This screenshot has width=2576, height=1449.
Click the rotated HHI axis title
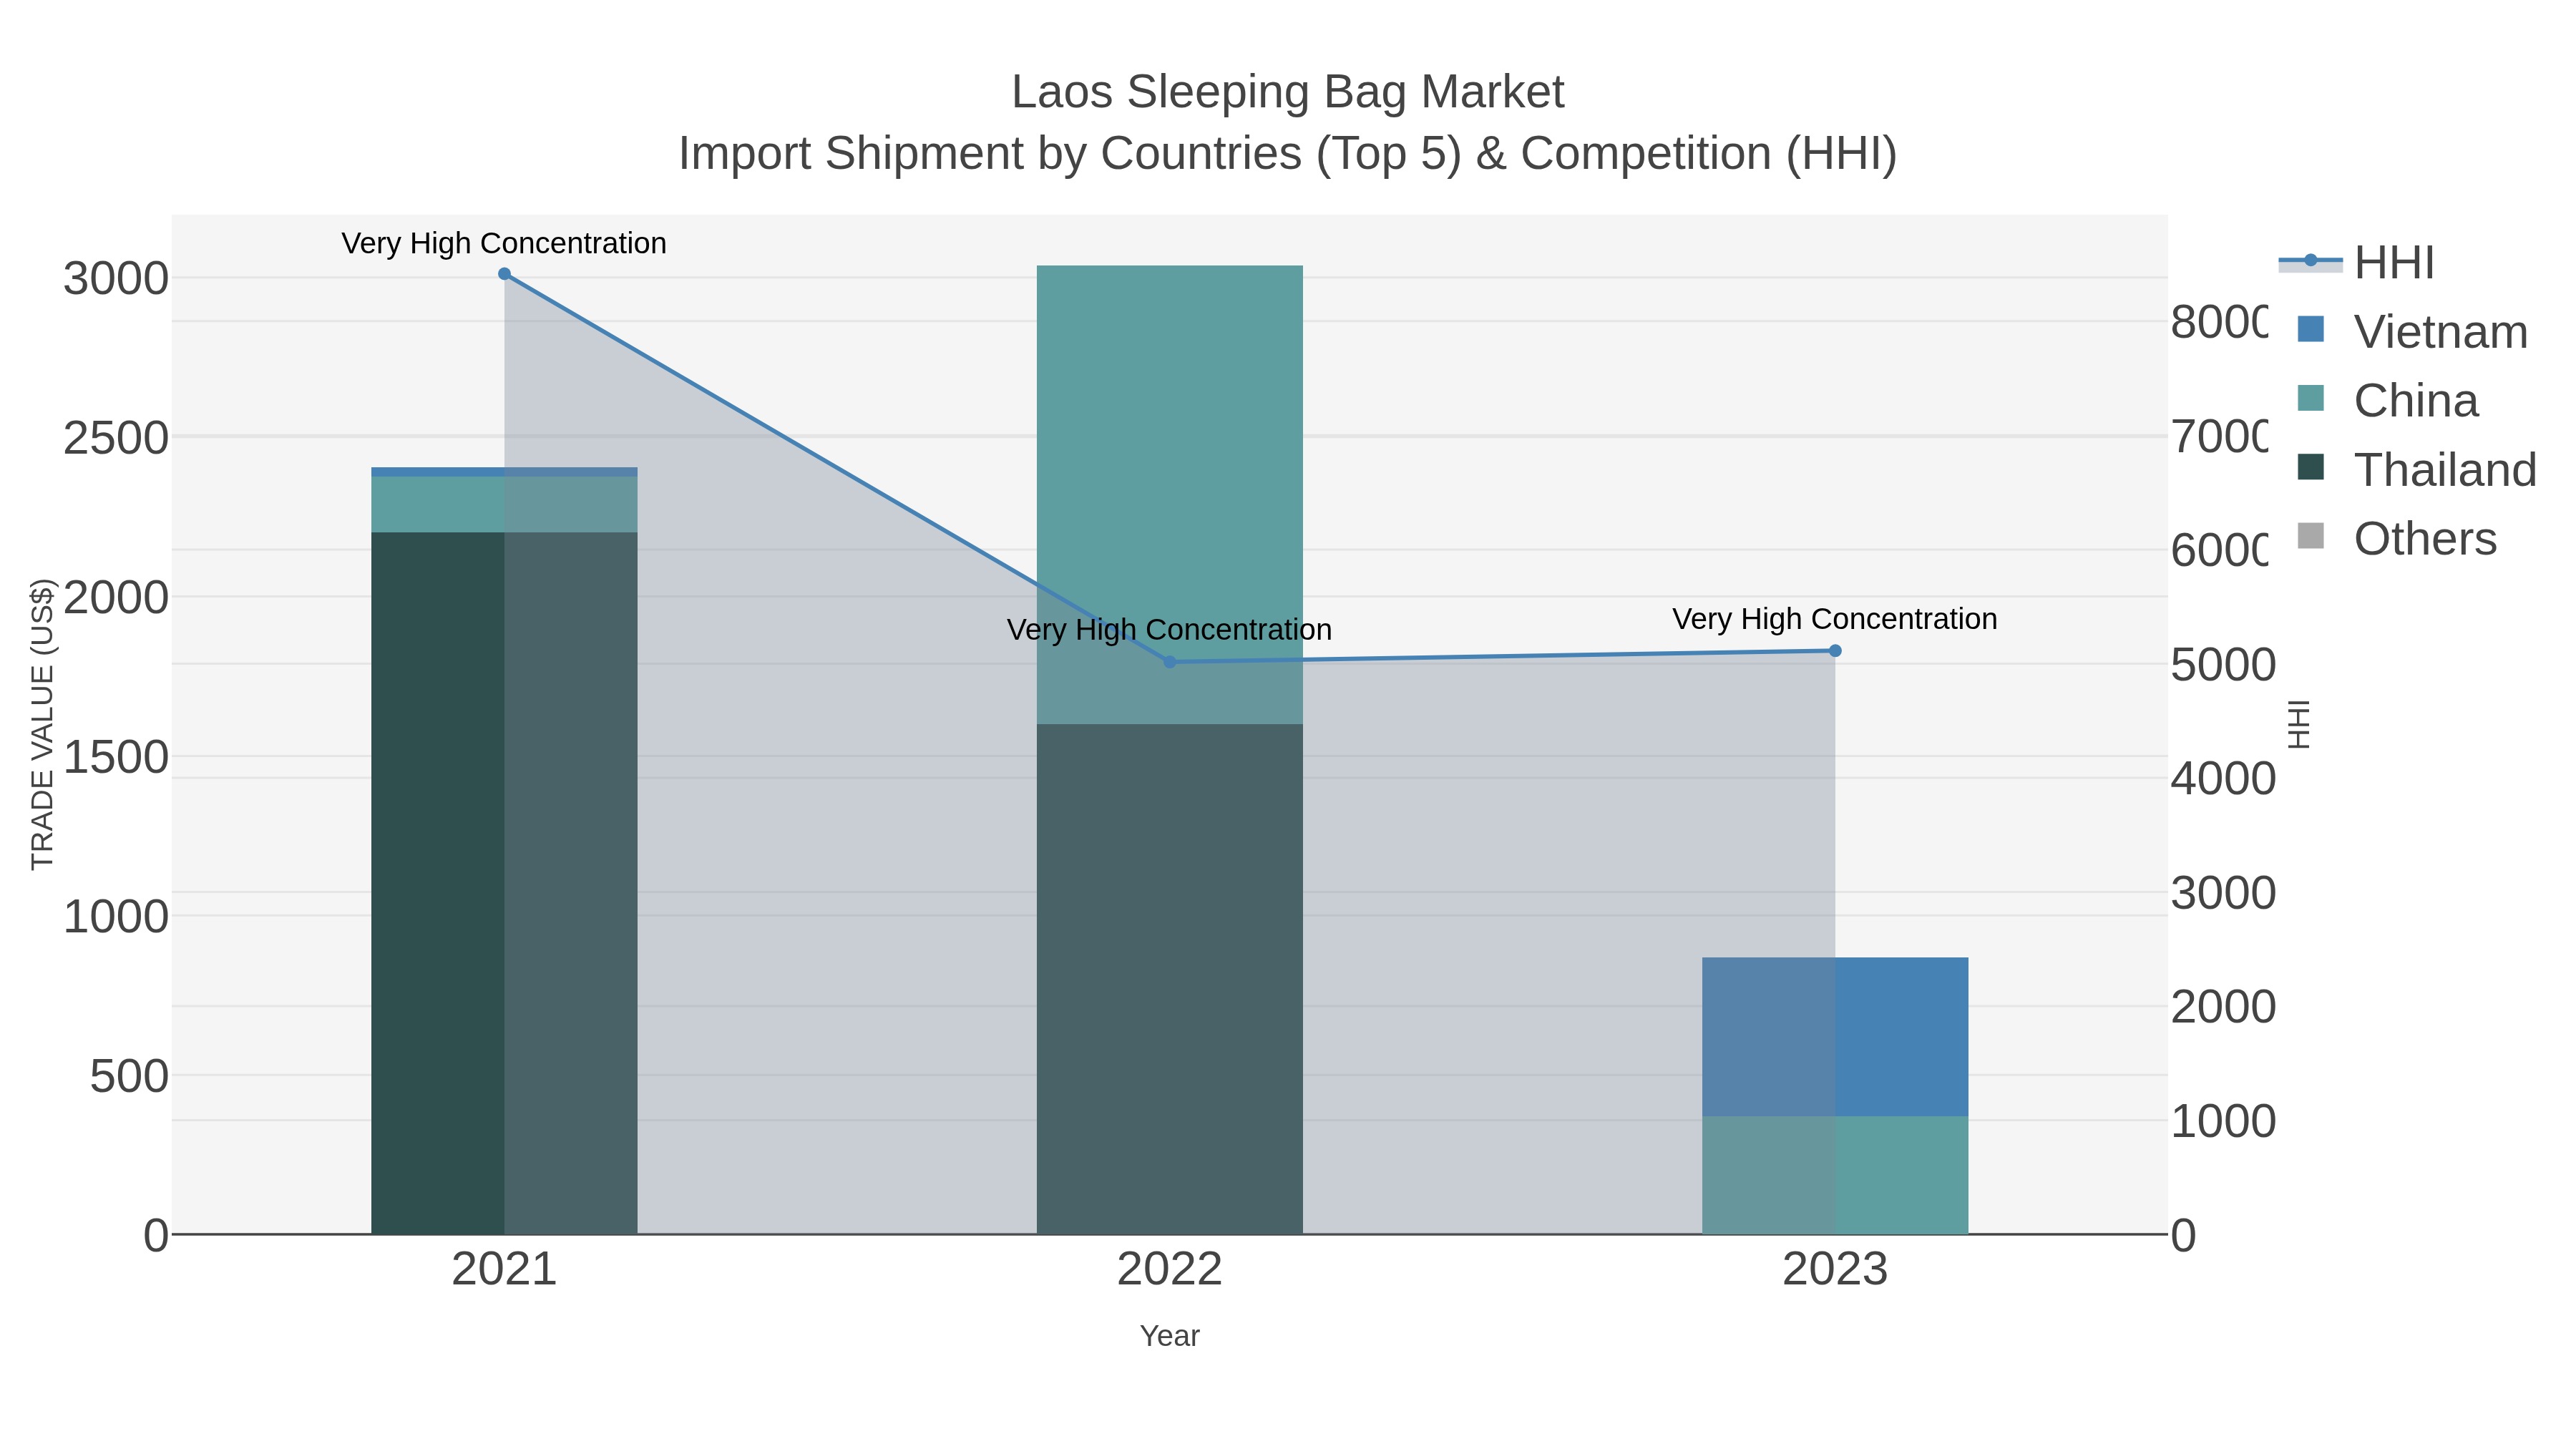point(2299,724)
